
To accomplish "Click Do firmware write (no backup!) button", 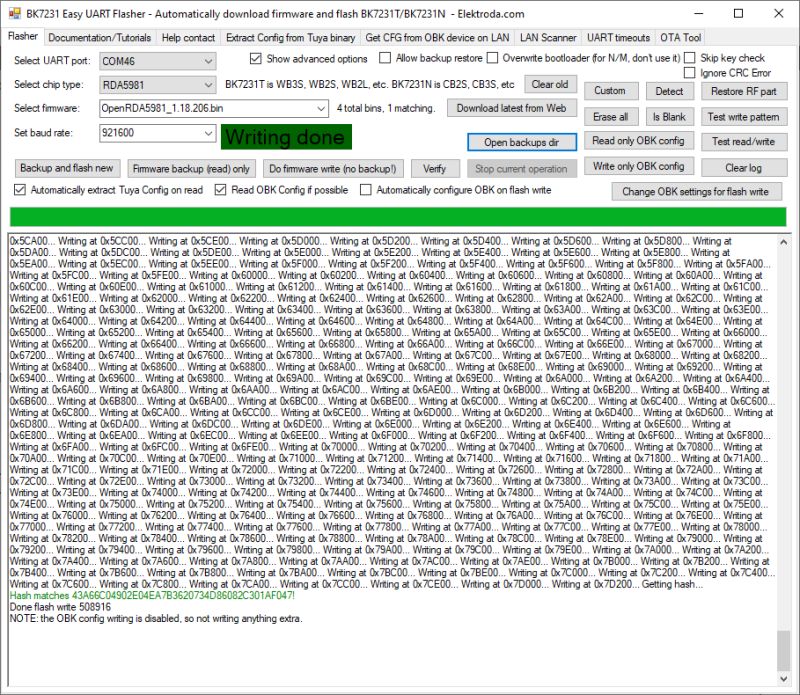I will (333, 168).
